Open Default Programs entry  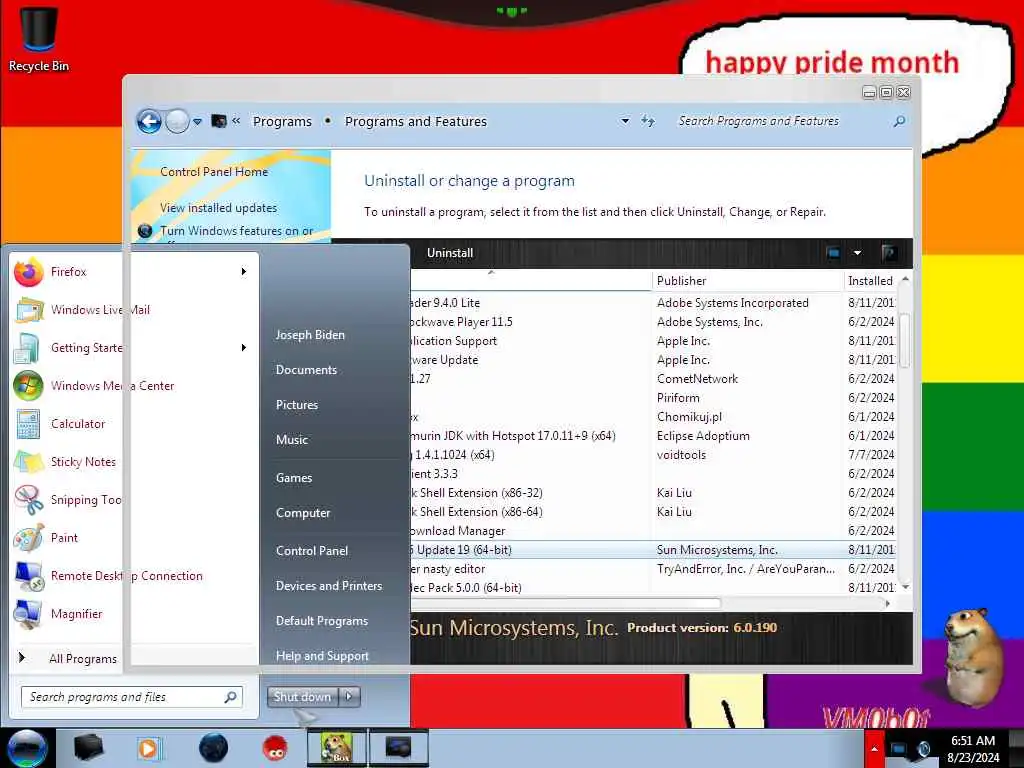(322, 621)
